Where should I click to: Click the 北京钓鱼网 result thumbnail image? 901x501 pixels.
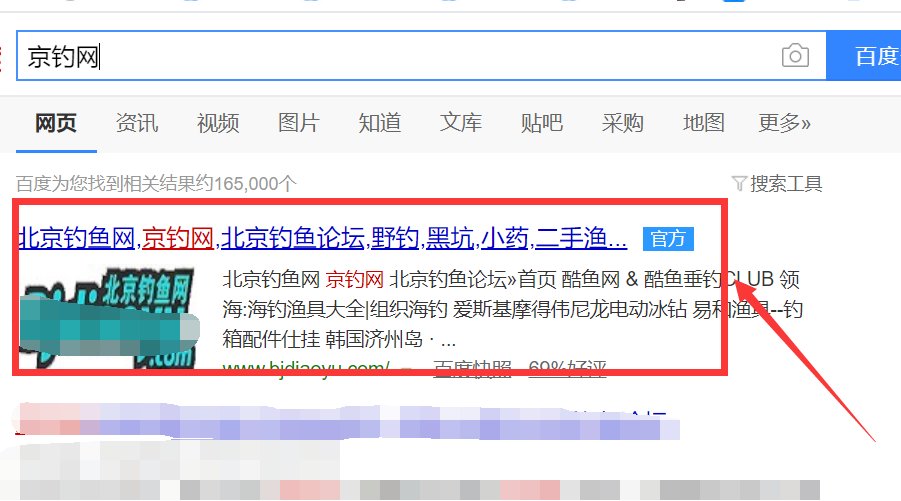coord(109,318)
